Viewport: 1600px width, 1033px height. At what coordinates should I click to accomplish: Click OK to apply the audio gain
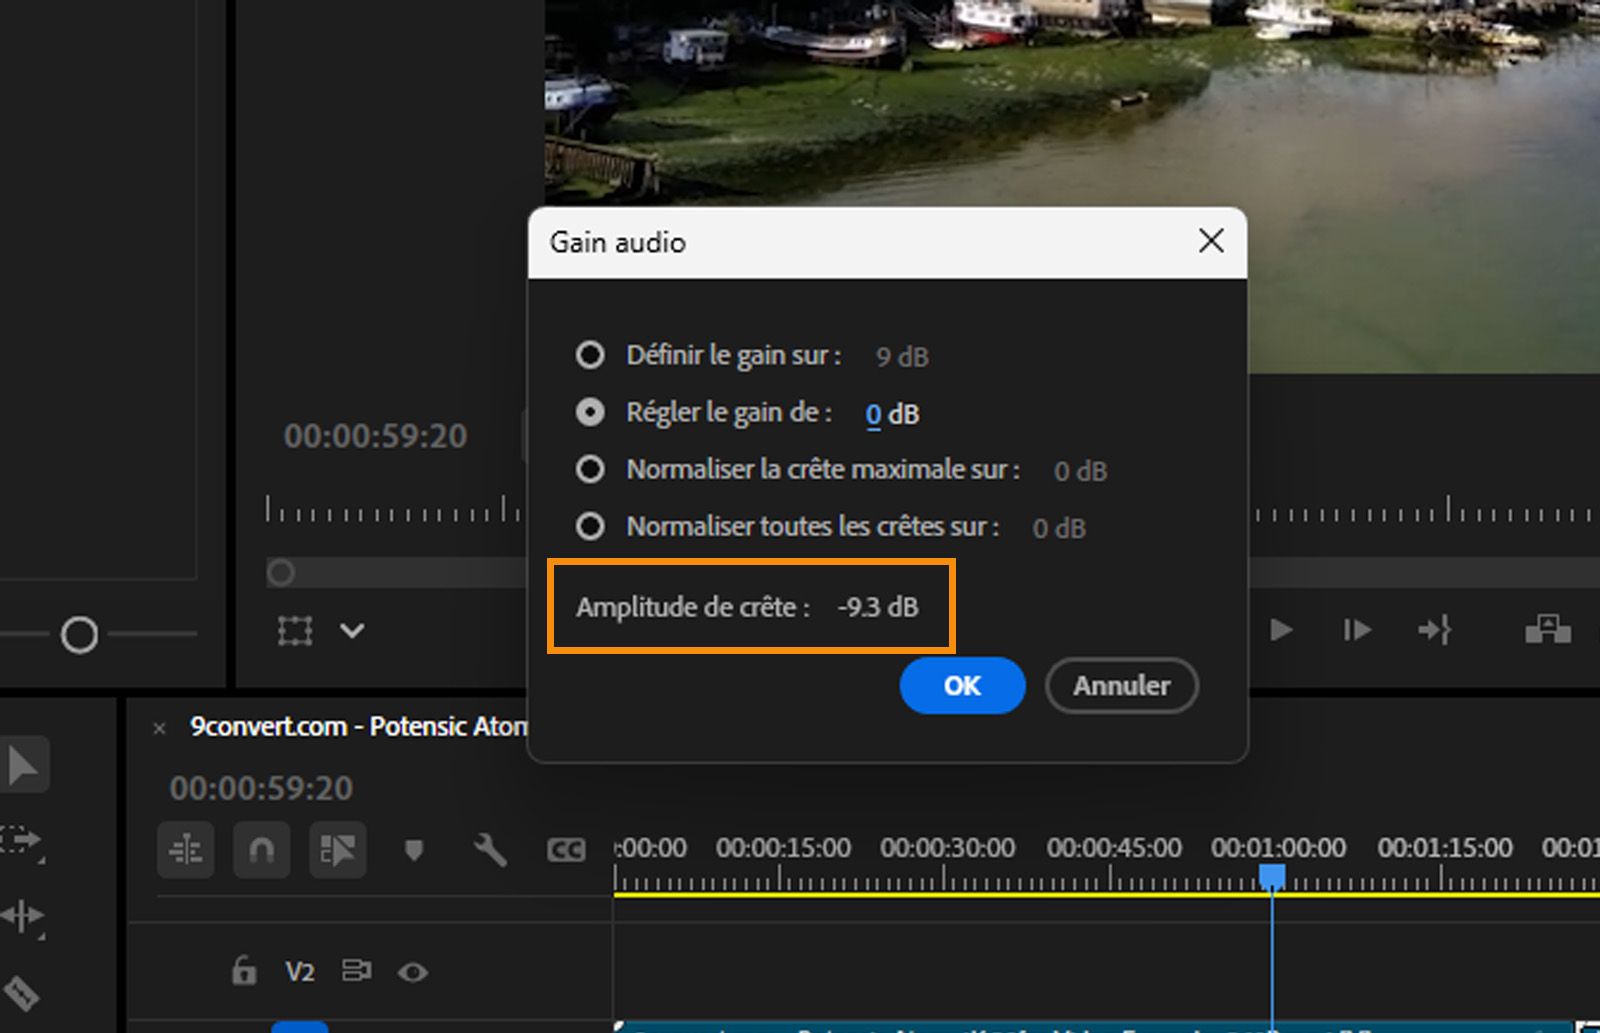coord(961,686)
